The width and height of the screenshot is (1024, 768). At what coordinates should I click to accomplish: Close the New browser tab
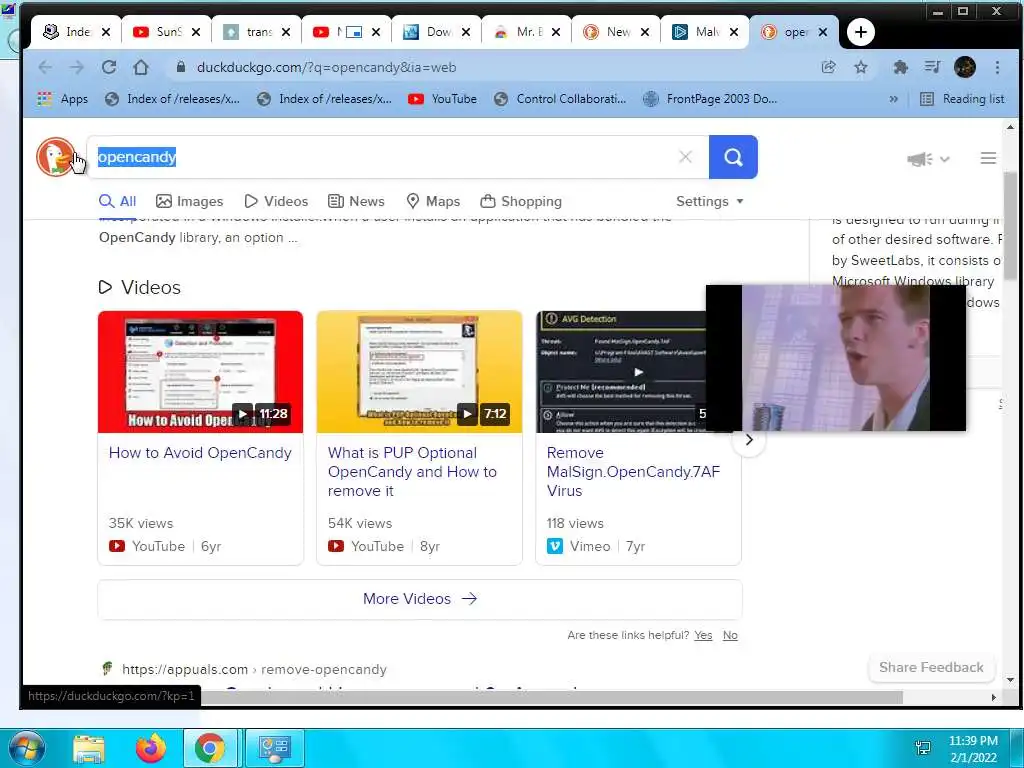tap(645, 32)
